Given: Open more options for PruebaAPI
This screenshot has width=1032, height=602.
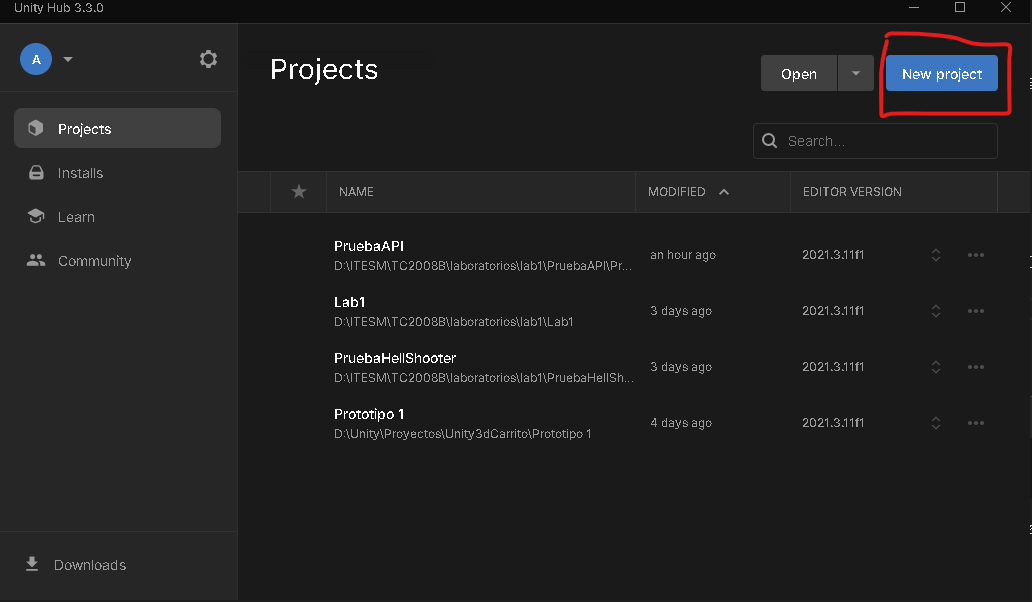Looking at the screenshot, I should click(x=976, y=255).
